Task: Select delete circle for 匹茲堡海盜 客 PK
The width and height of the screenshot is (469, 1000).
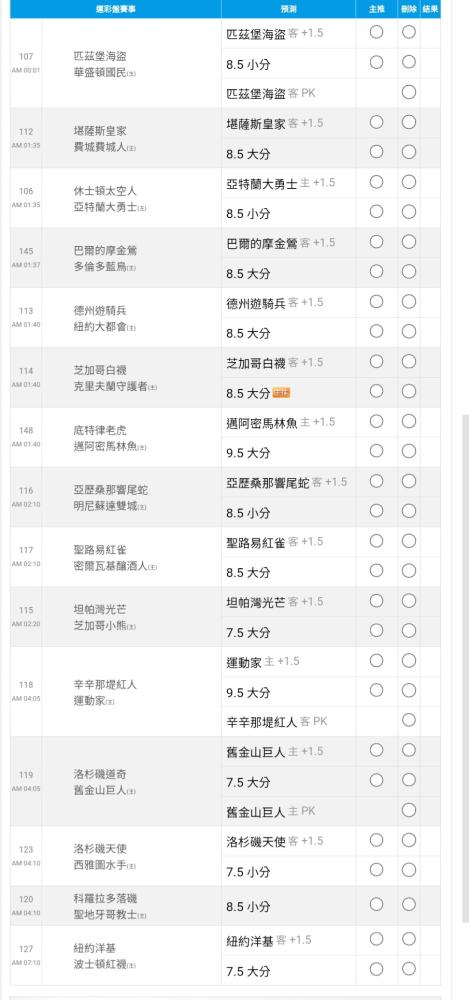Action: click(409, 92)
